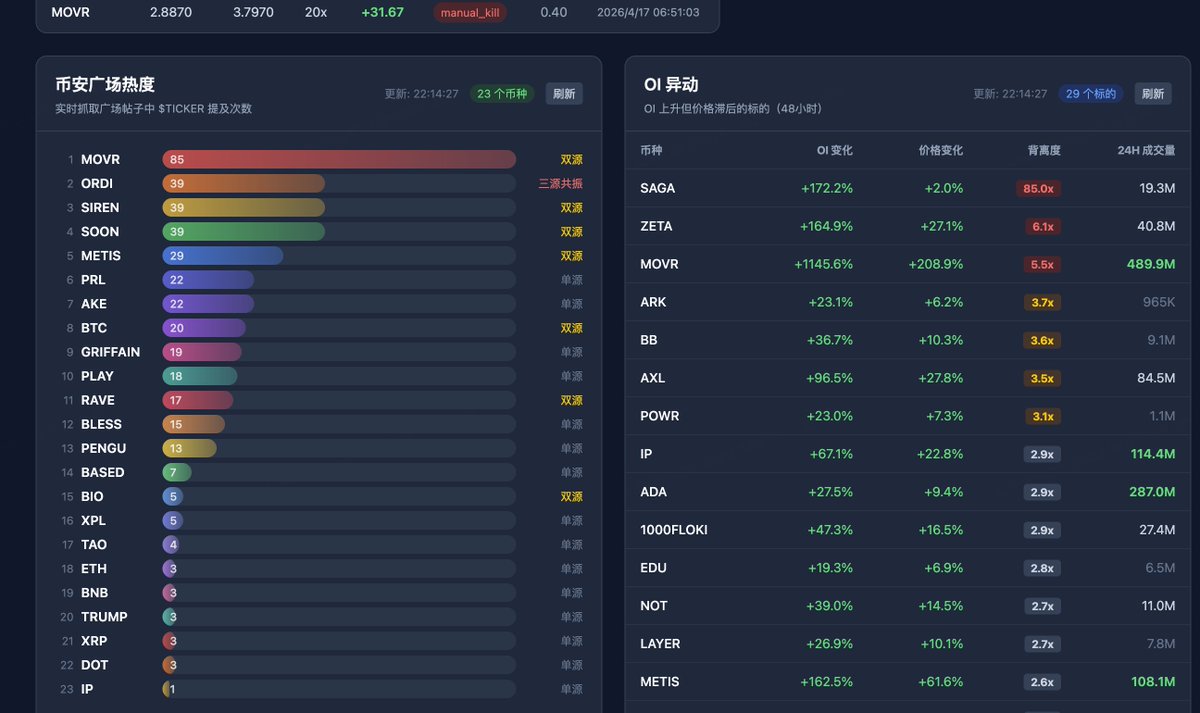Click the BASED ticker name
This screenshot has height=713, width=1200.
103,472
